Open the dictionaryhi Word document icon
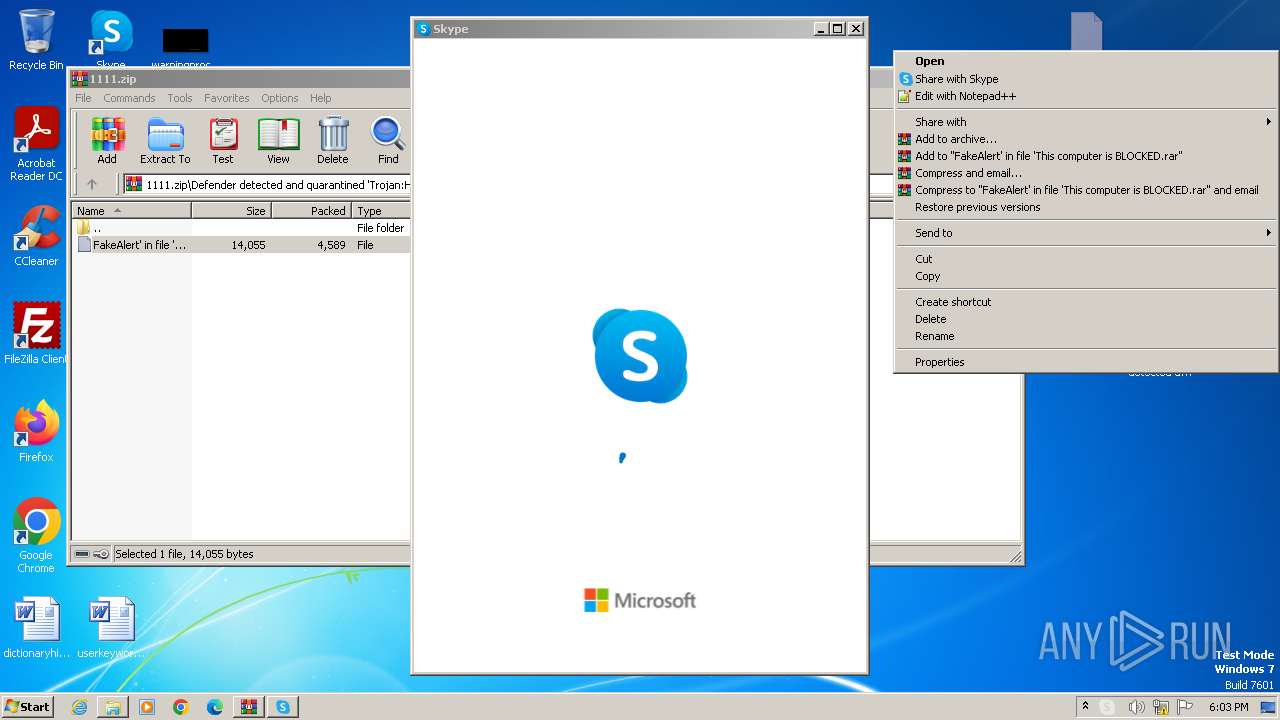1280x720 pixels. (37, 628)
